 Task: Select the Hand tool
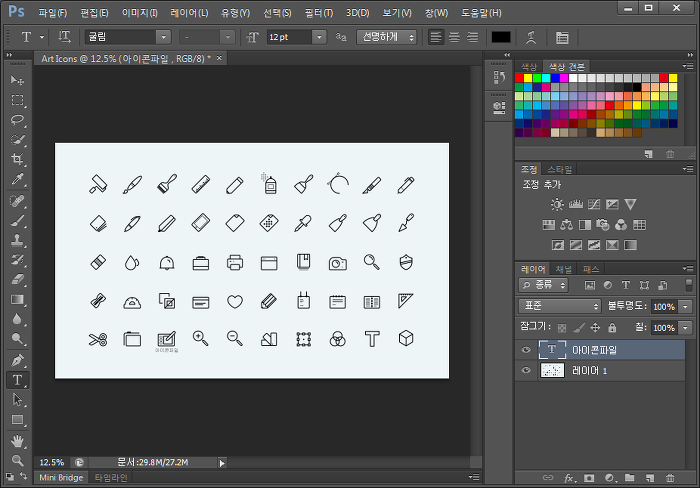click(x=17, y=441)
